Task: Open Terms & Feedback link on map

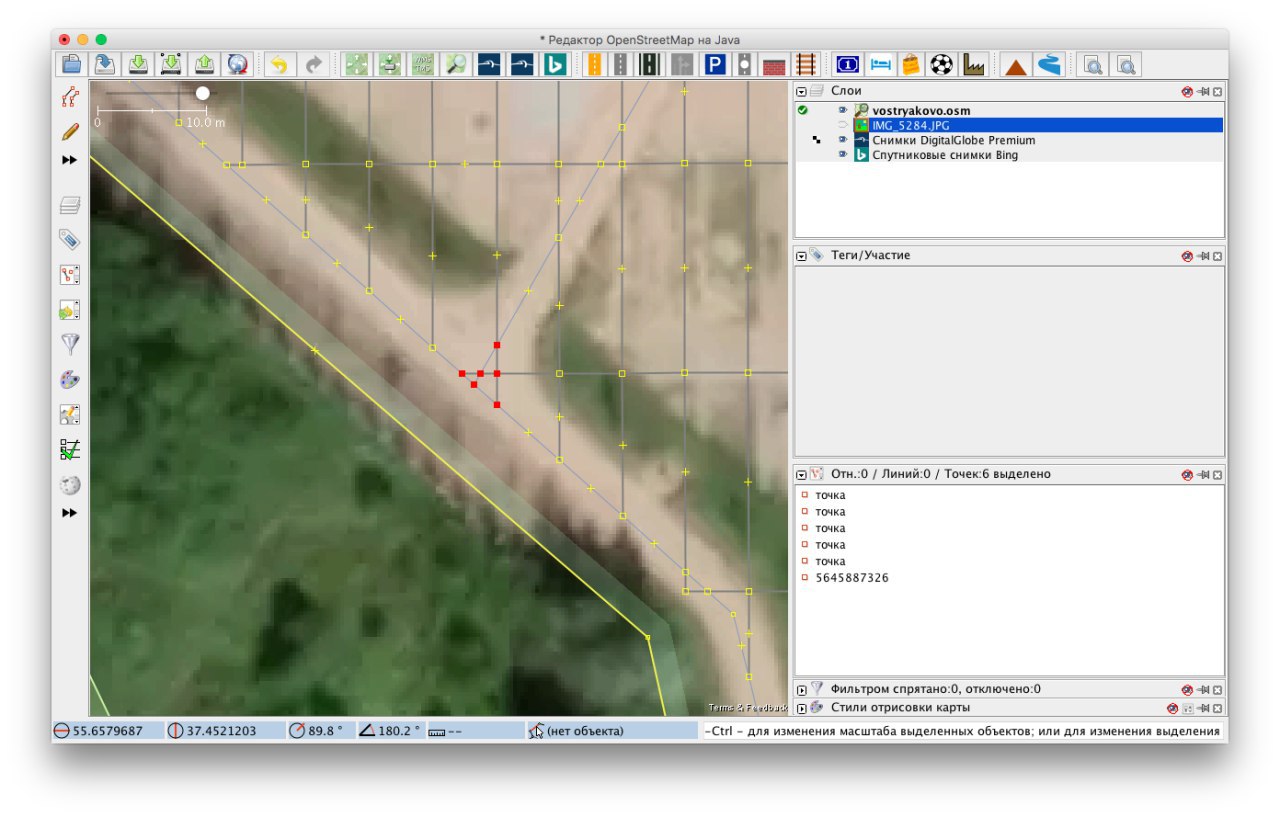Action: (748, 707)
